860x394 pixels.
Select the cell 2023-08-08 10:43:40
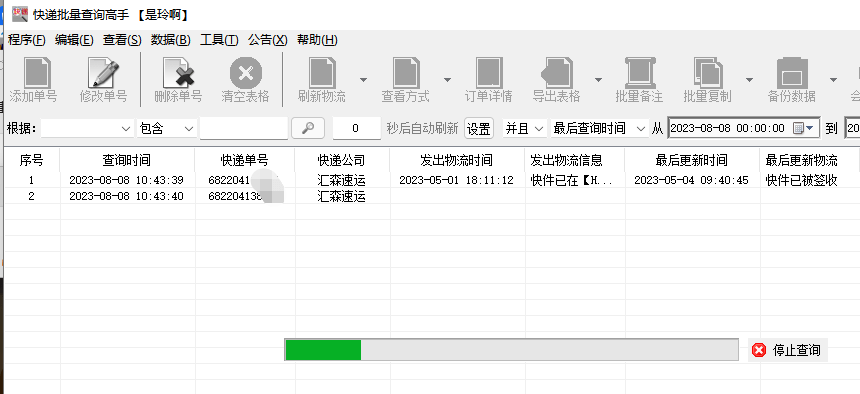pos(126,196)
